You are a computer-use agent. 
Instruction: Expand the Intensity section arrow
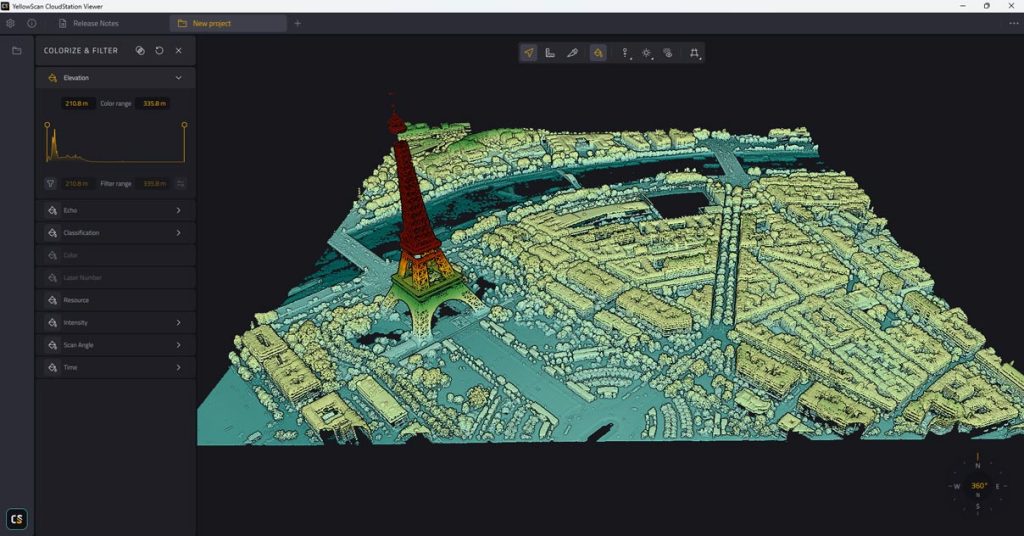178,323
